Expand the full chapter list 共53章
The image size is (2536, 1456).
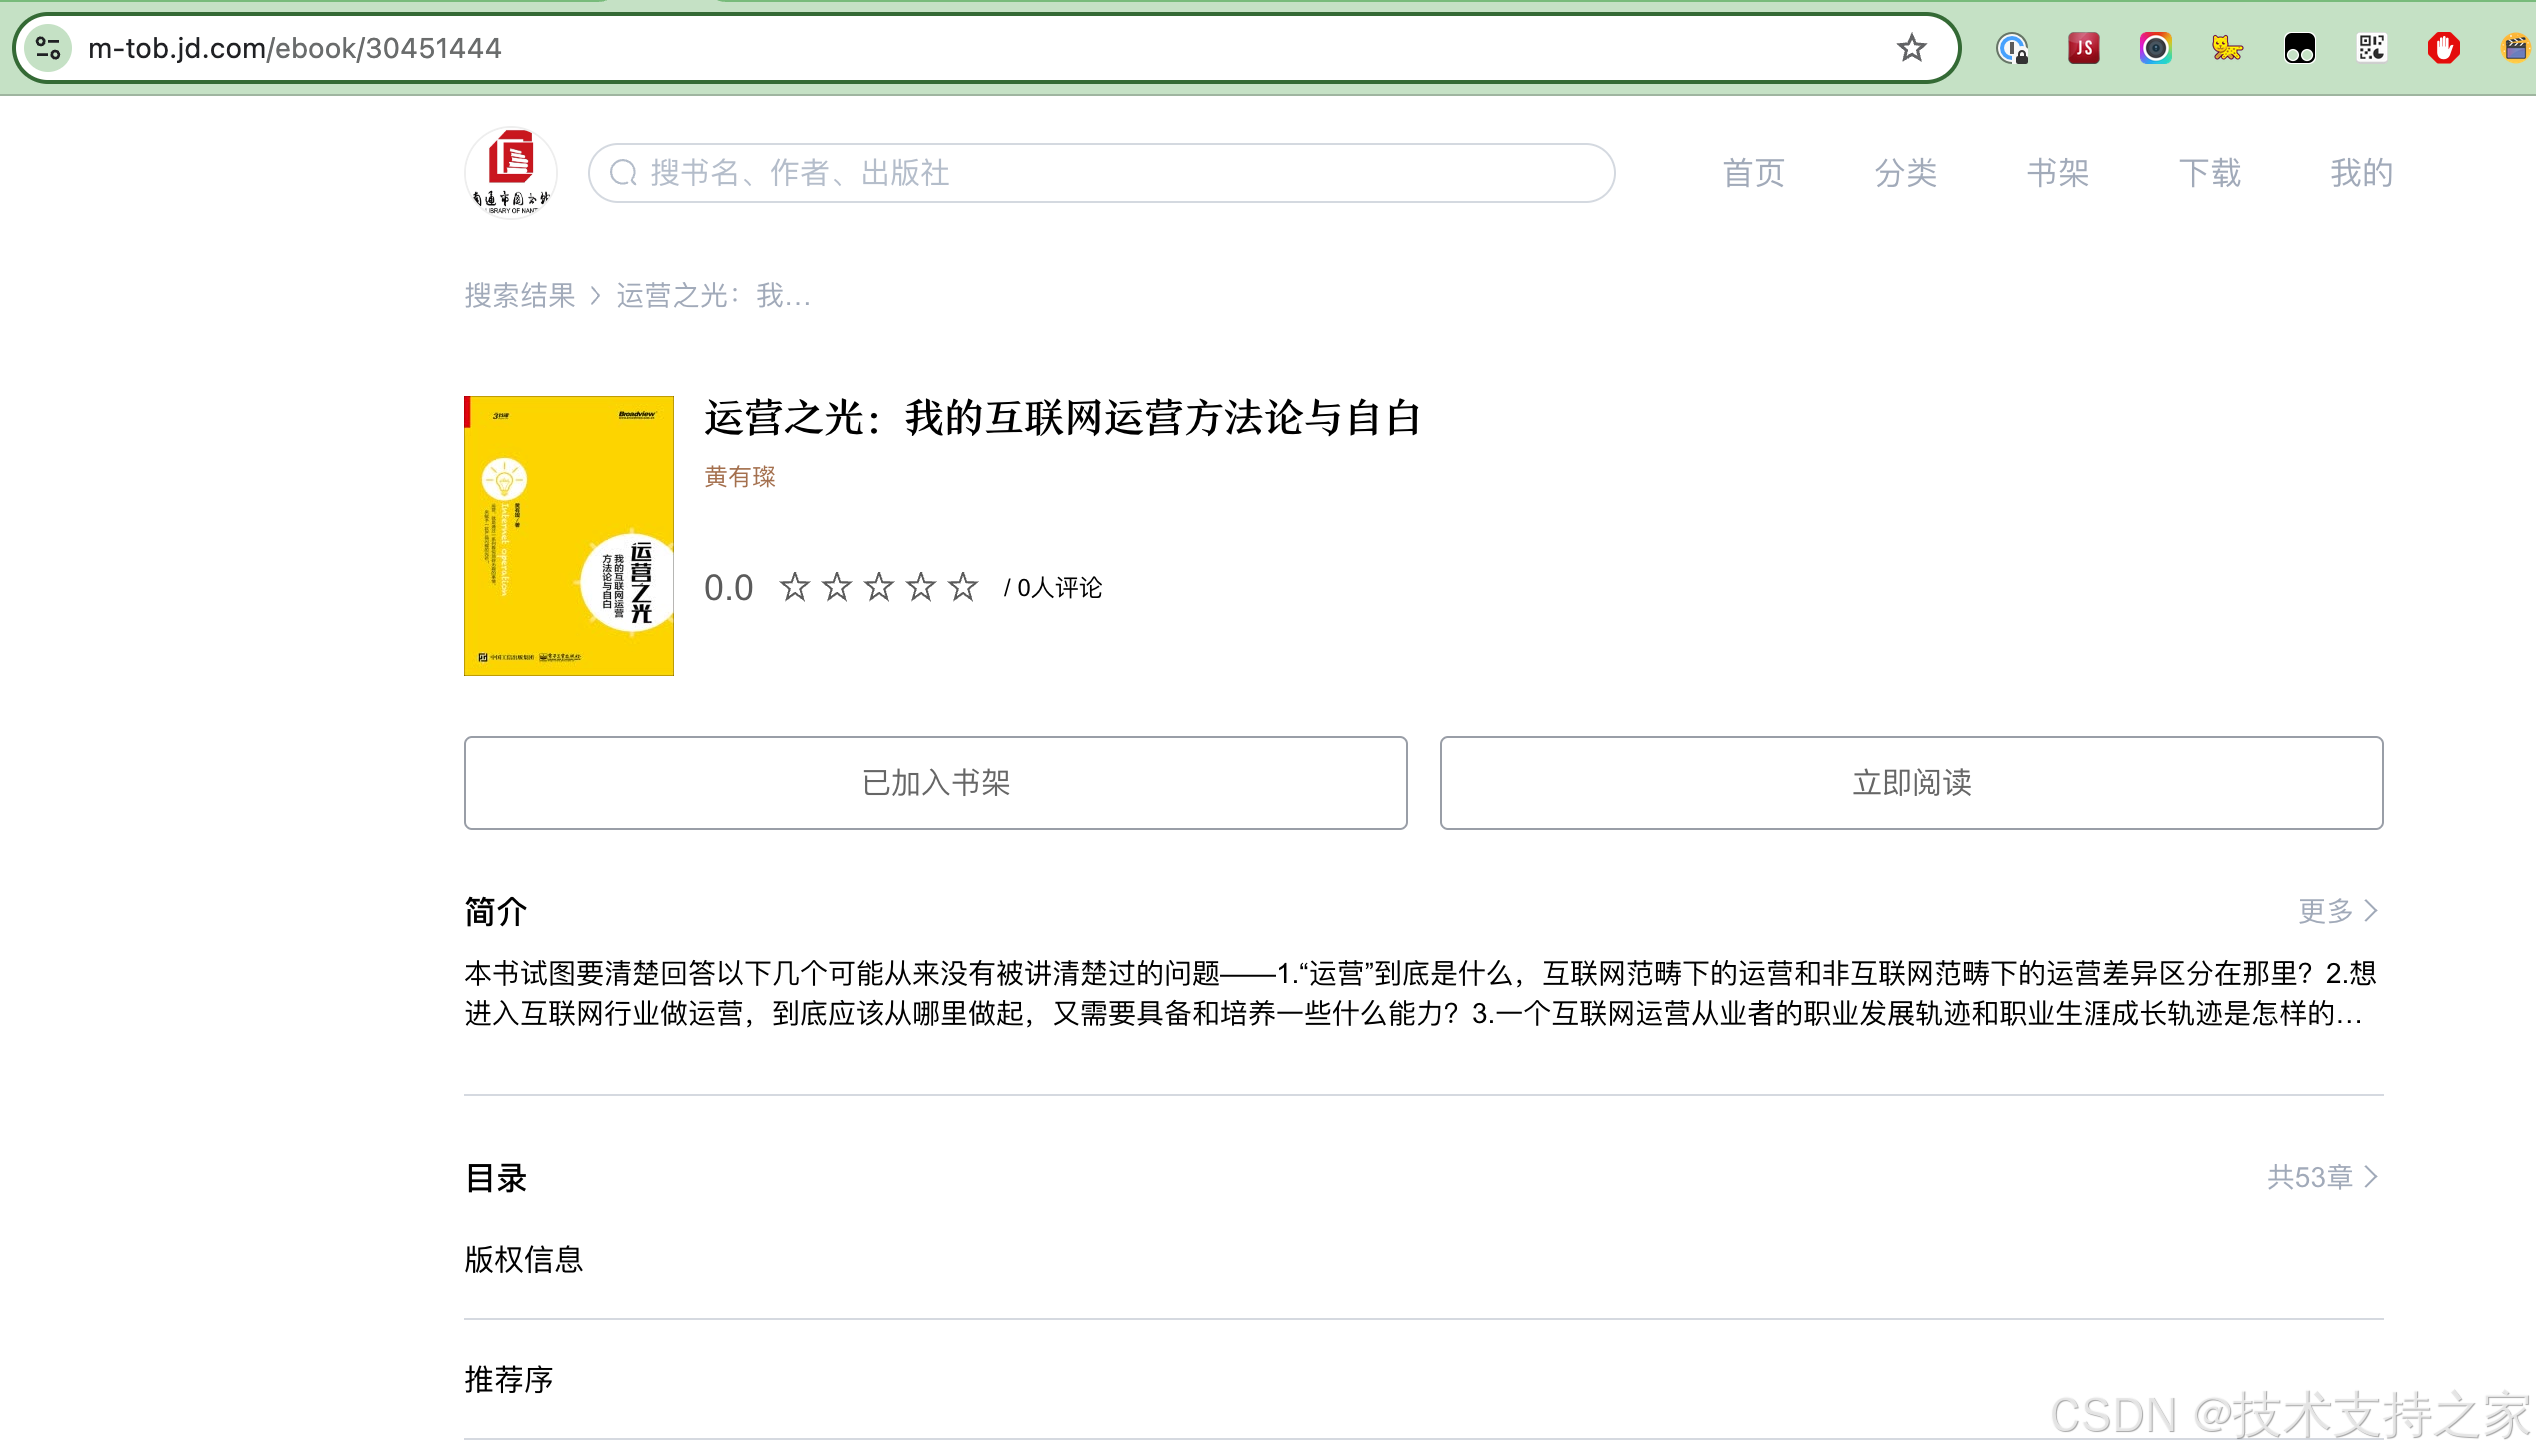[2322, 1177]
